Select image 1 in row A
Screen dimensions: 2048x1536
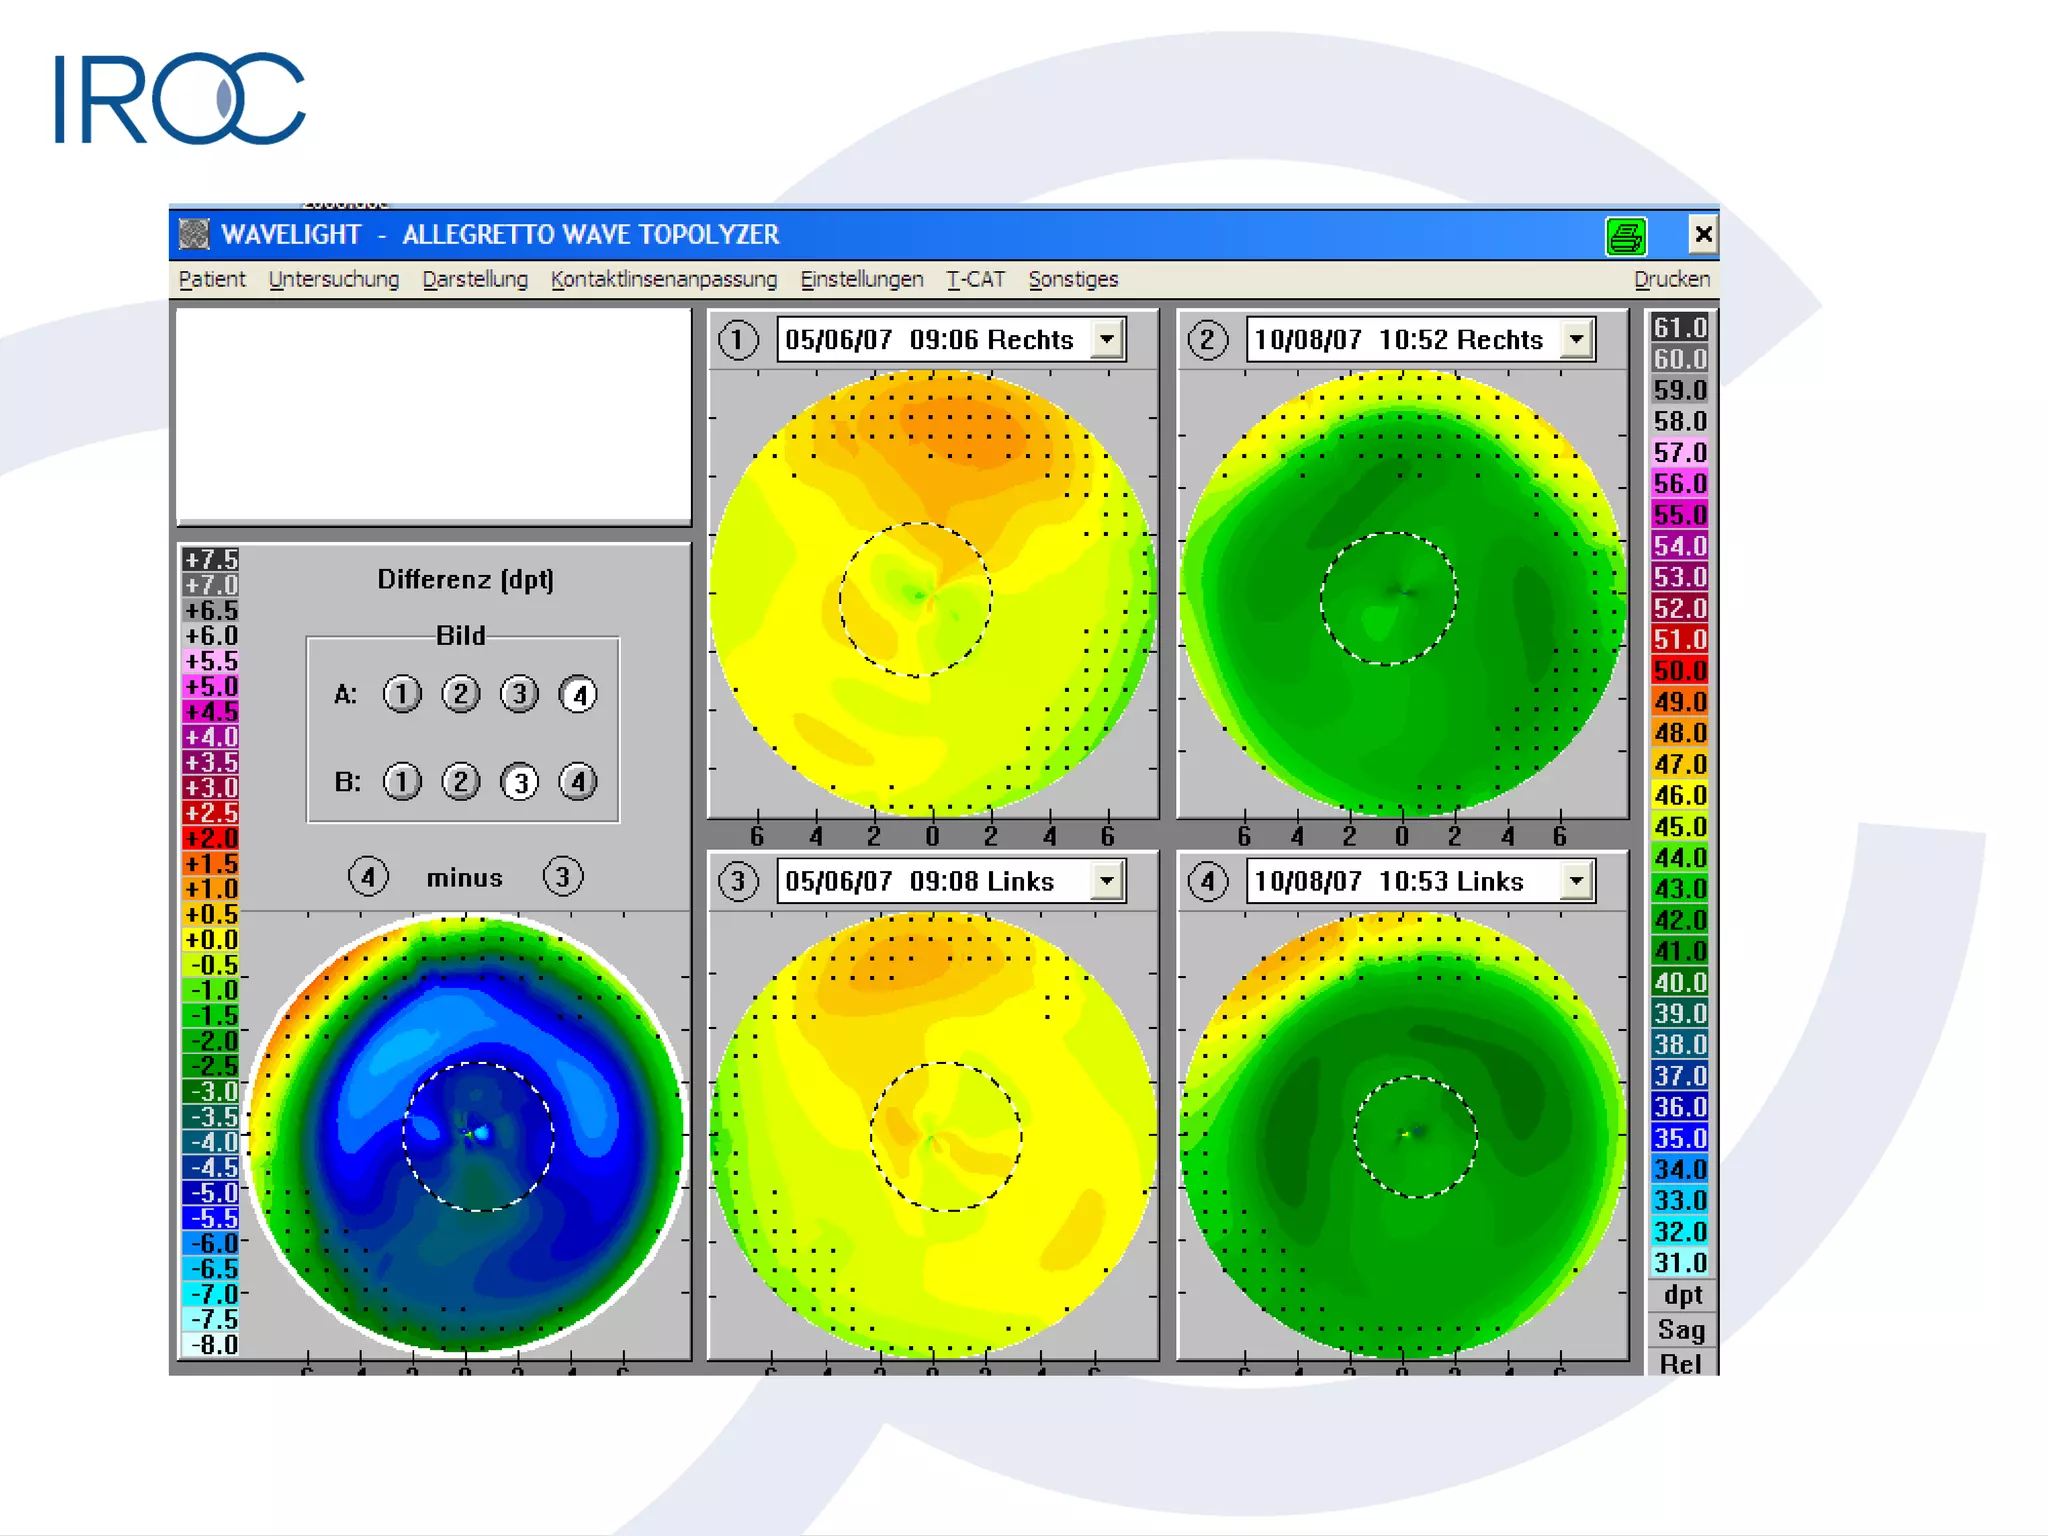(402, 694)
